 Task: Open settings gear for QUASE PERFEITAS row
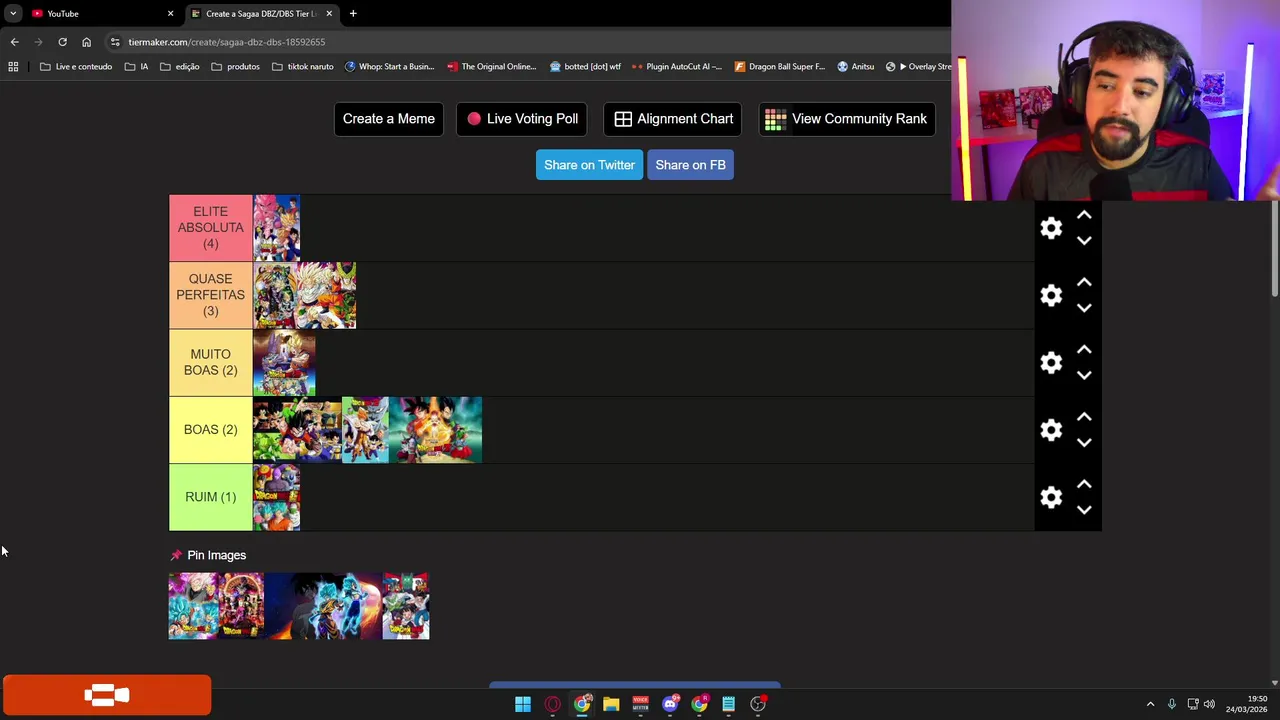(x=1051, y=295)
